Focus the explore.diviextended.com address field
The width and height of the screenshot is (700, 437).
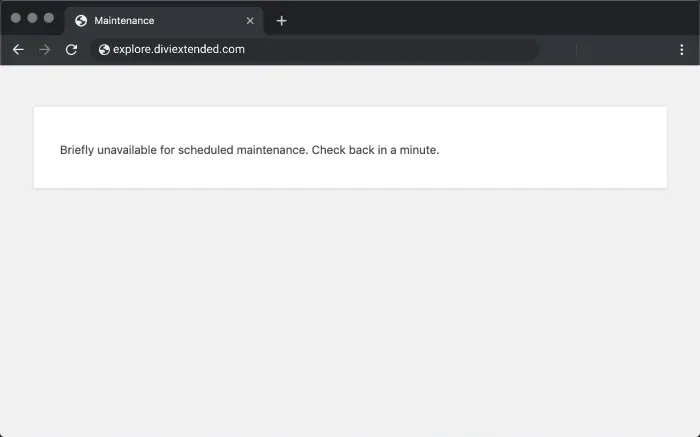315,50
